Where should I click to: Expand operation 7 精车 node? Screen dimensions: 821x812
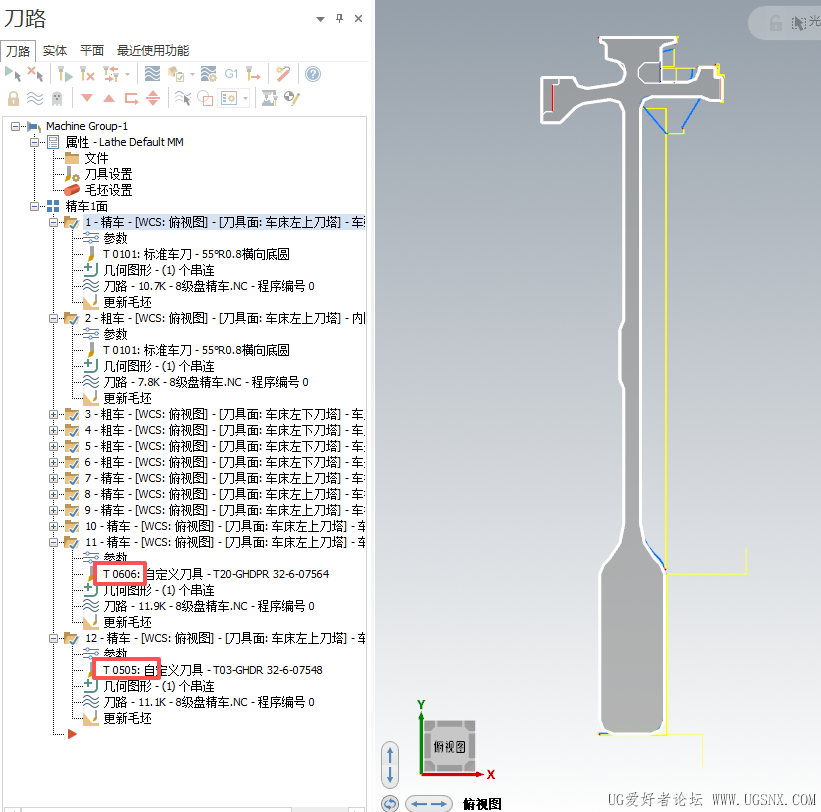coord(53,479)
